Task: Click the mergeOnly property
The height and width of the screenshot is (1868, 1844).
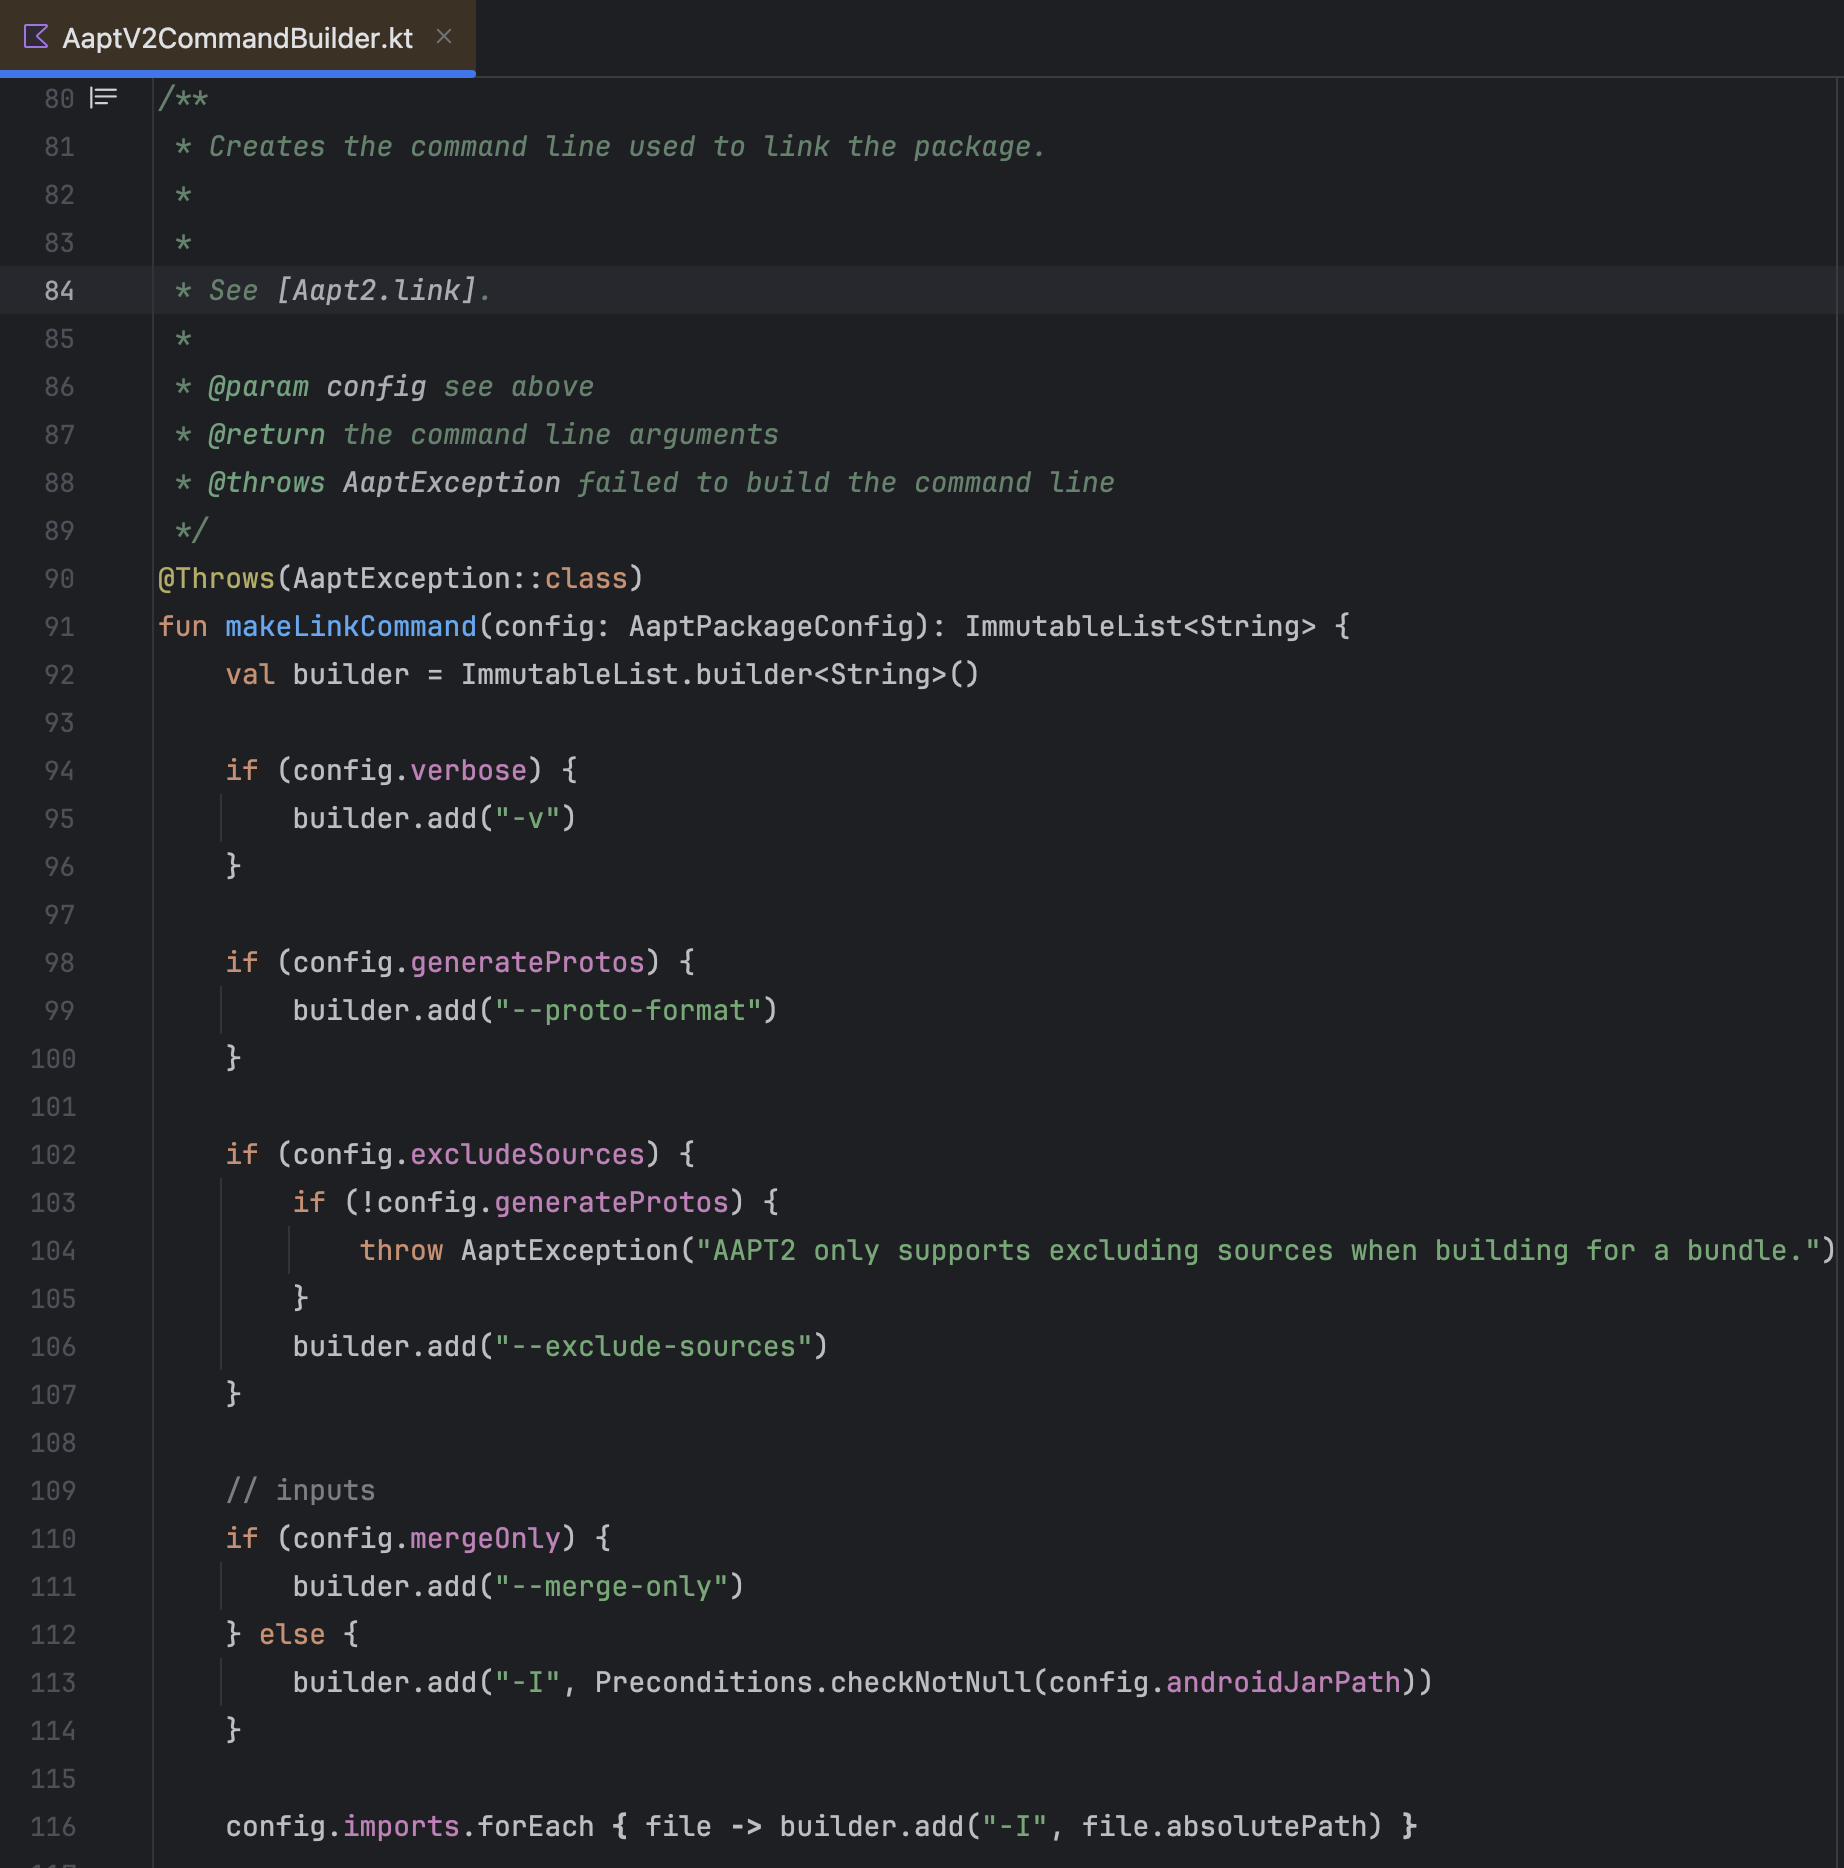Action: click(485, 1538)
